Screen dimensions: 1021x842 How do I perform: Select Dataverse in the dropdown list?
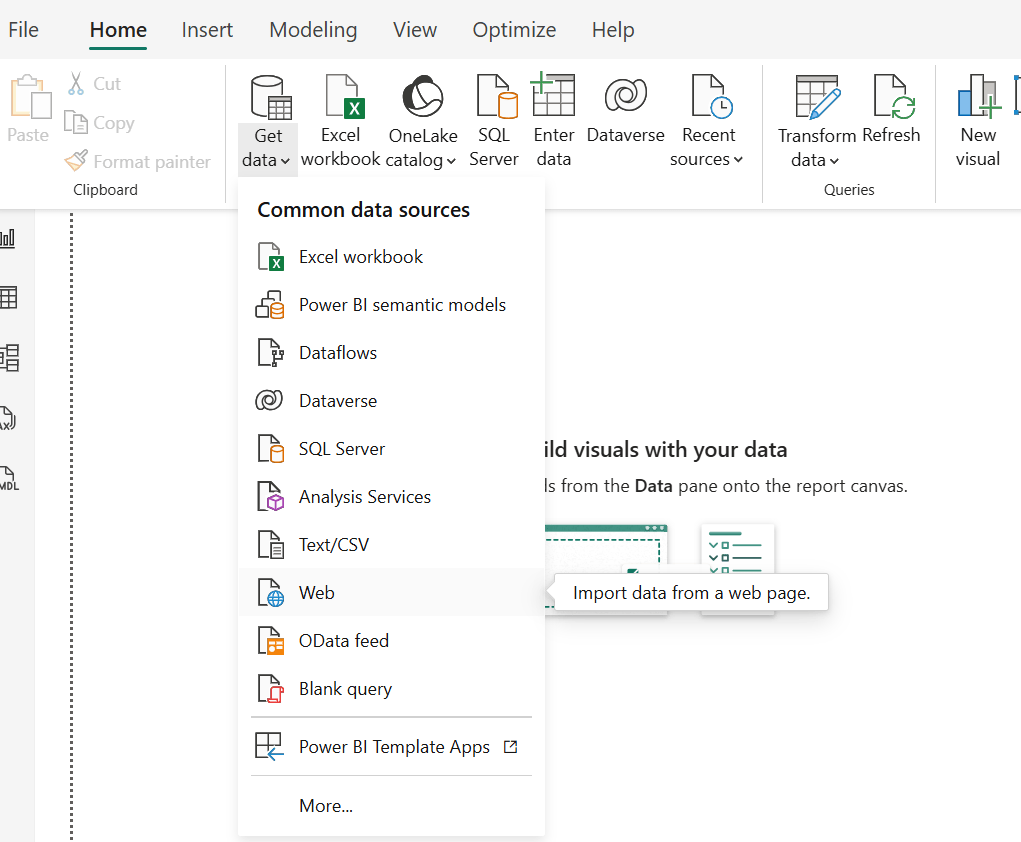click(391, 400)
